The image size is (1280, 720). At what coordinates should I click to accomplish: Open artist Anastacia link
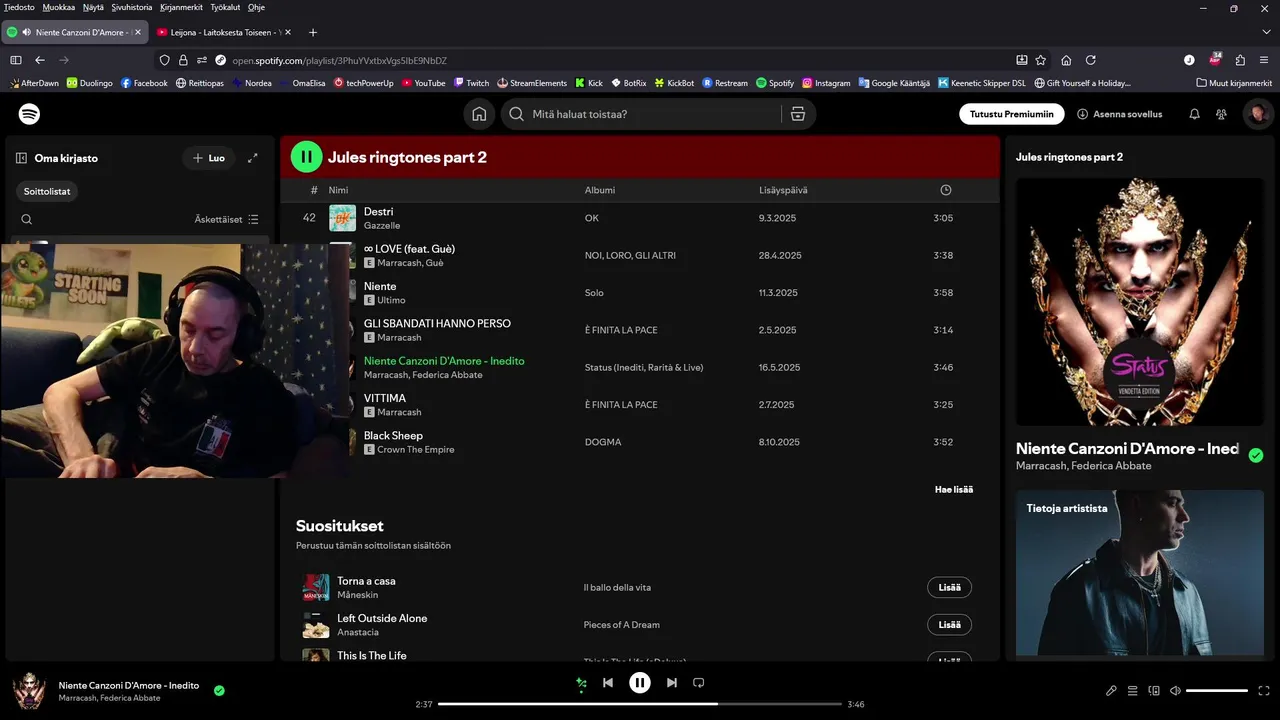tap(358, 632)
